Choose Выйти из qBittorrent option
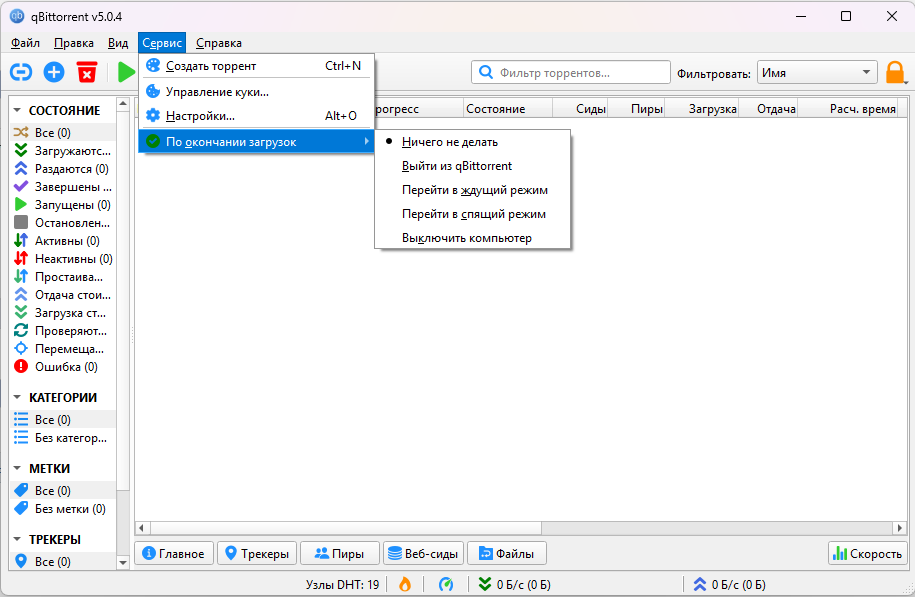The width and height of the screenshot is (915, 597). pyautogui.click(x=472, y=166)
